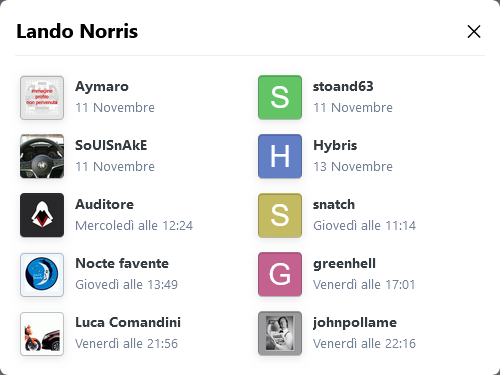Select the SoUlSnAkE username

tap(111, 145)
